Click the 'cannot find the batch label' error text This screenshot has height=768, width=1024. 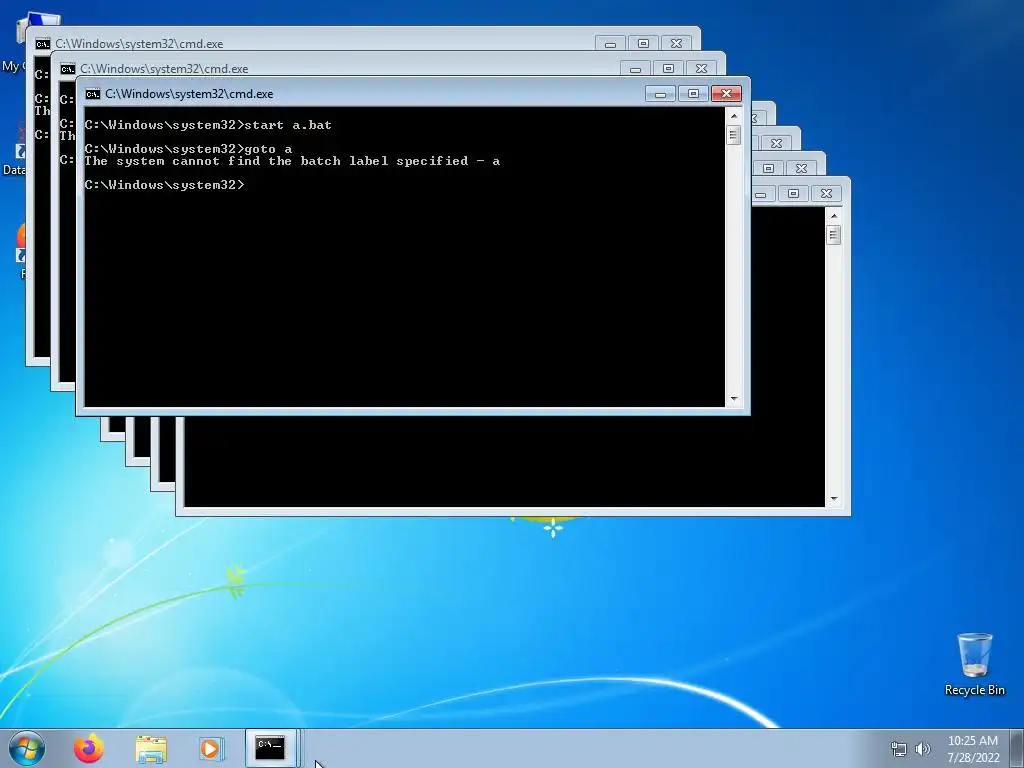pyautogui.click(x=292, y=161)
